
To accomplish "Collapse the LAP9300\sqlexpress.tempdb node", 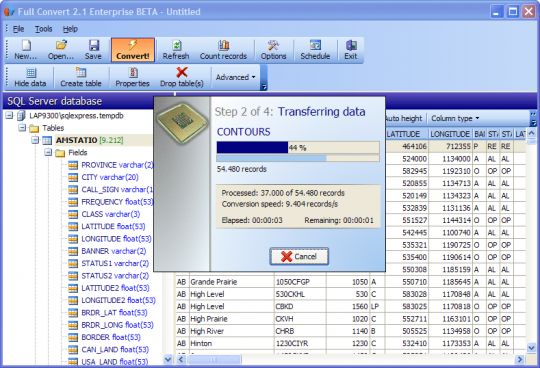I will pos(9,115).
